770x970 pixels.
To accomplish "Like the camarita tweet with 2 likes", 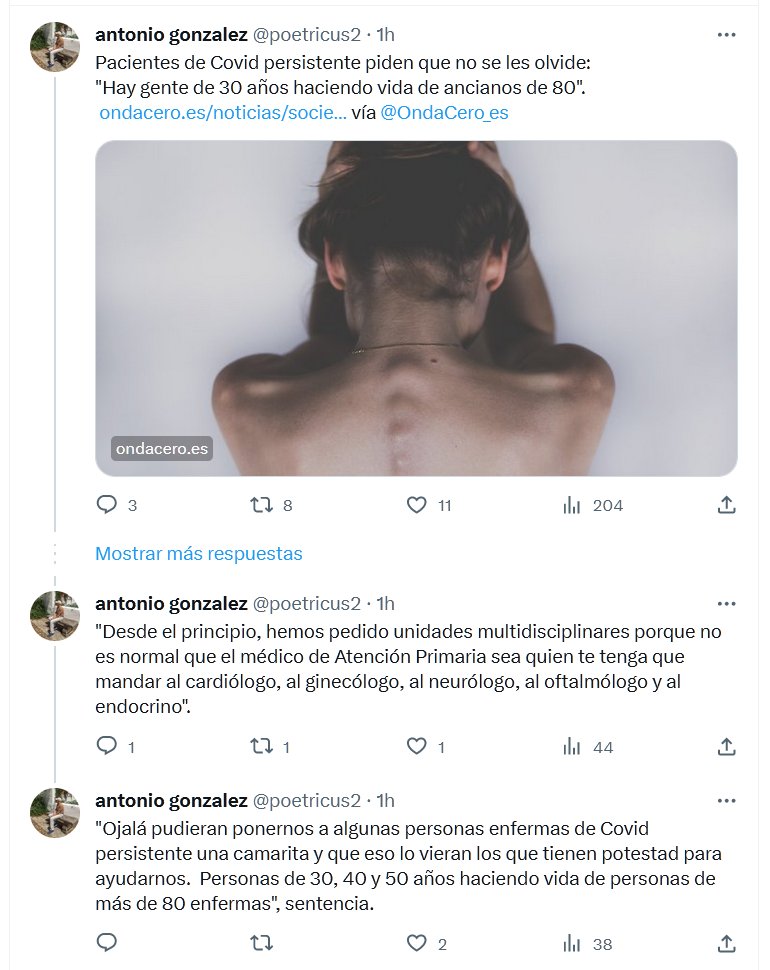I will click(417, 943).
